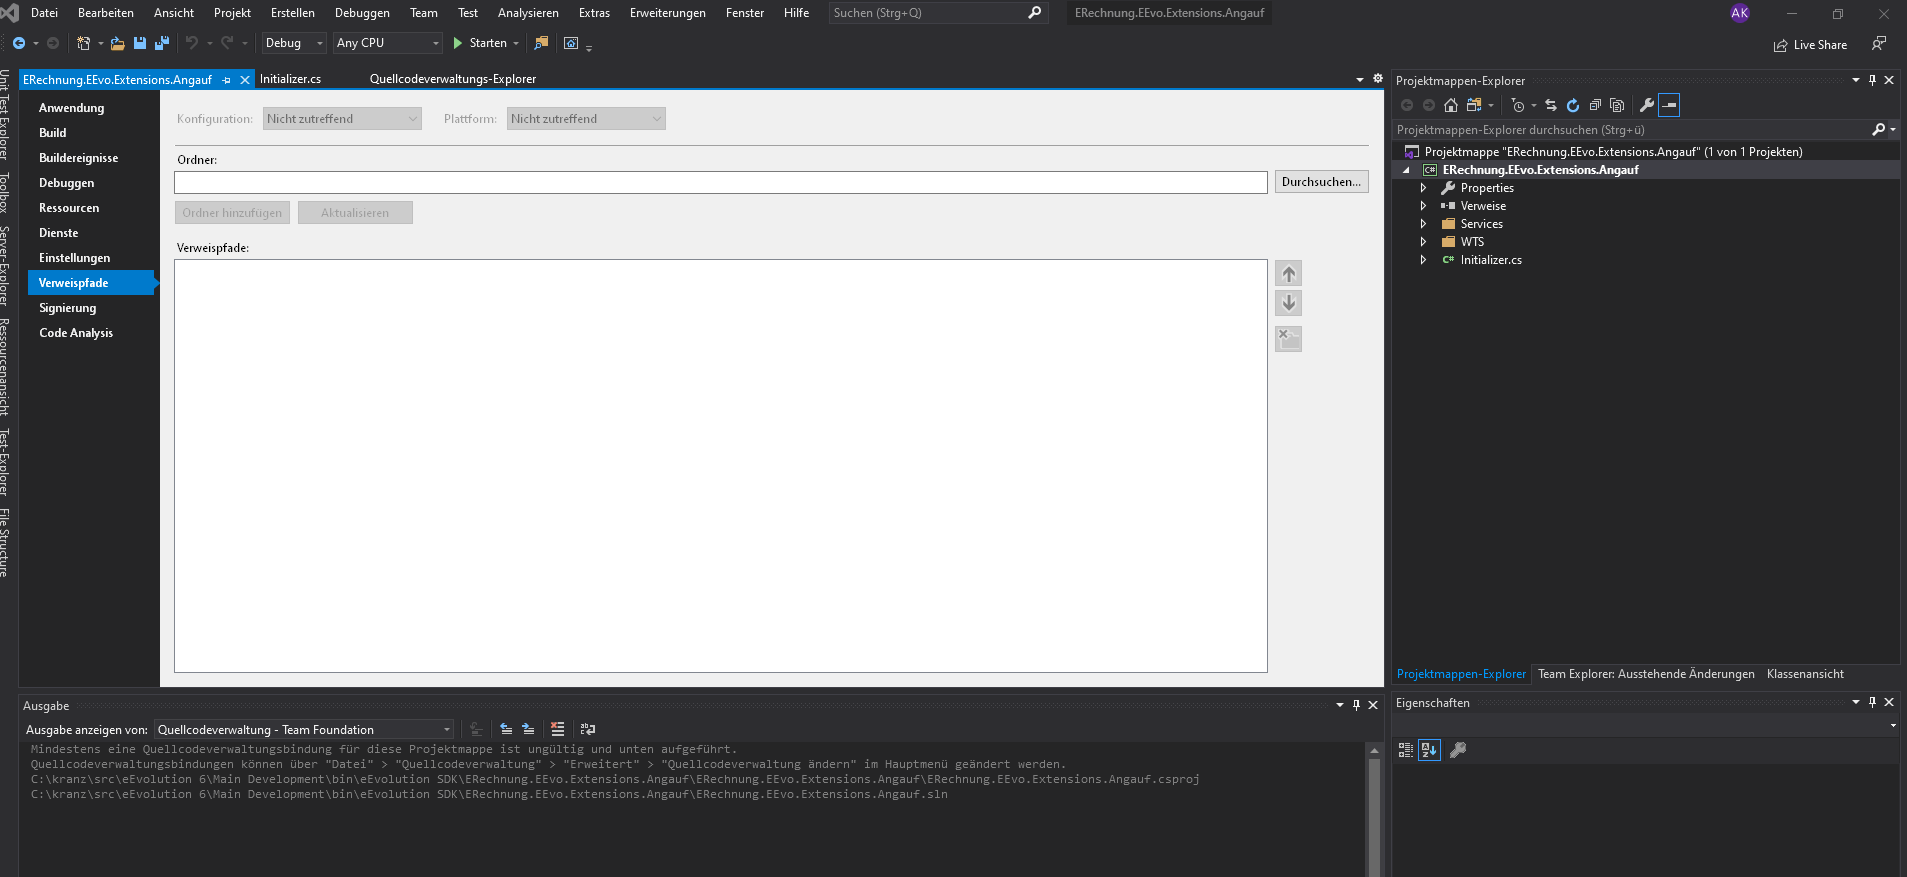
Task: Click the new project icon in toolbar
Action: (84, 43)
